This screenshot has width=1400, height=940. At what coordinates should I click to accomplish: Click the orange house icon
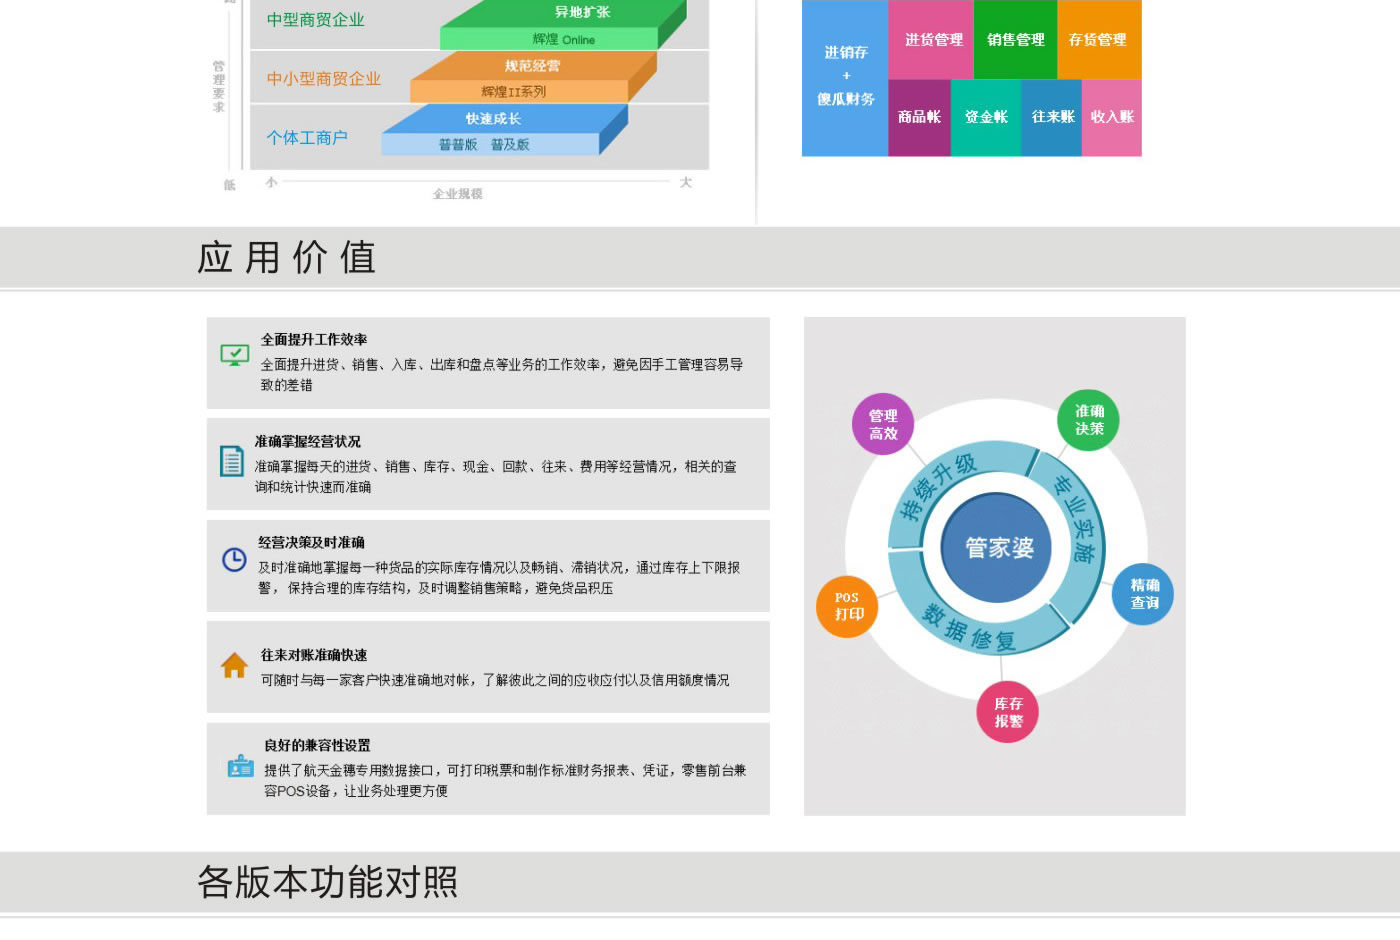point(235,665)
